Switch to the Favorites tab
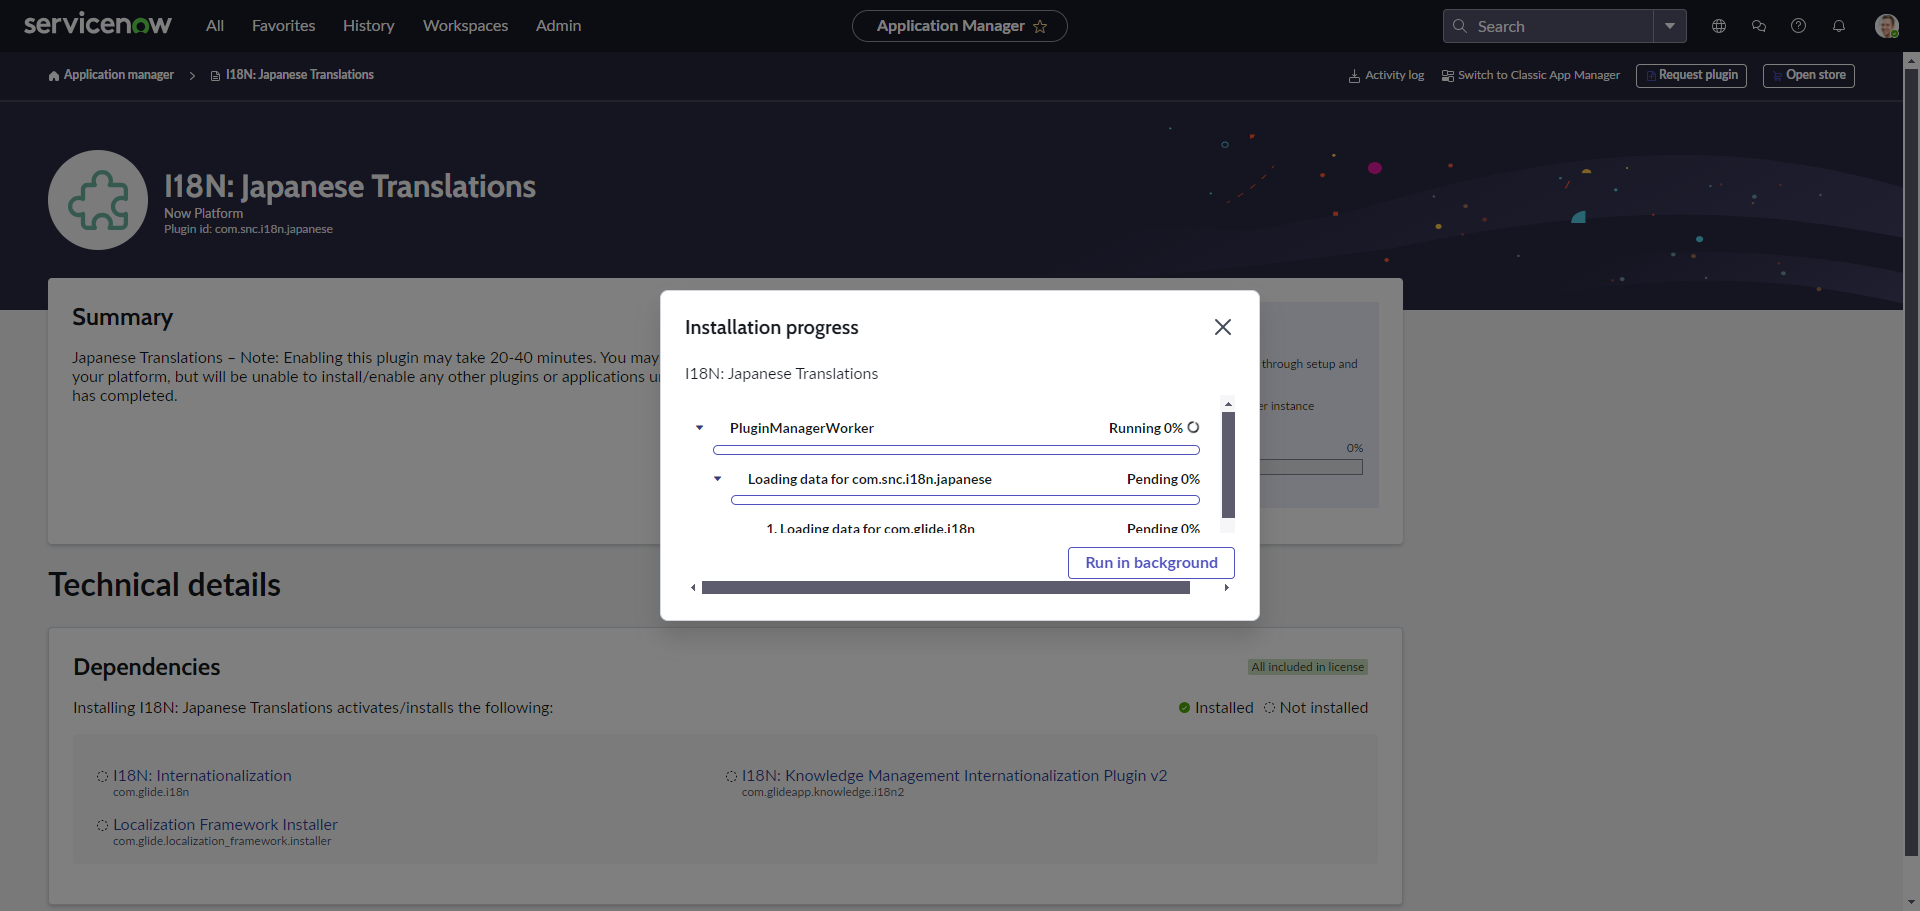 283,26
